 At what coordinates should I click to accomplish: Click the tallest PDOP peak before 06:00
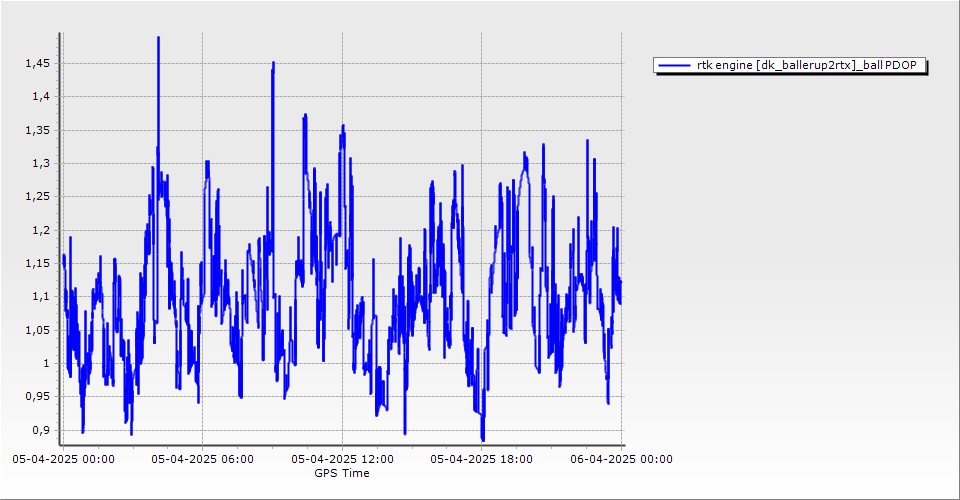[158, 38]
